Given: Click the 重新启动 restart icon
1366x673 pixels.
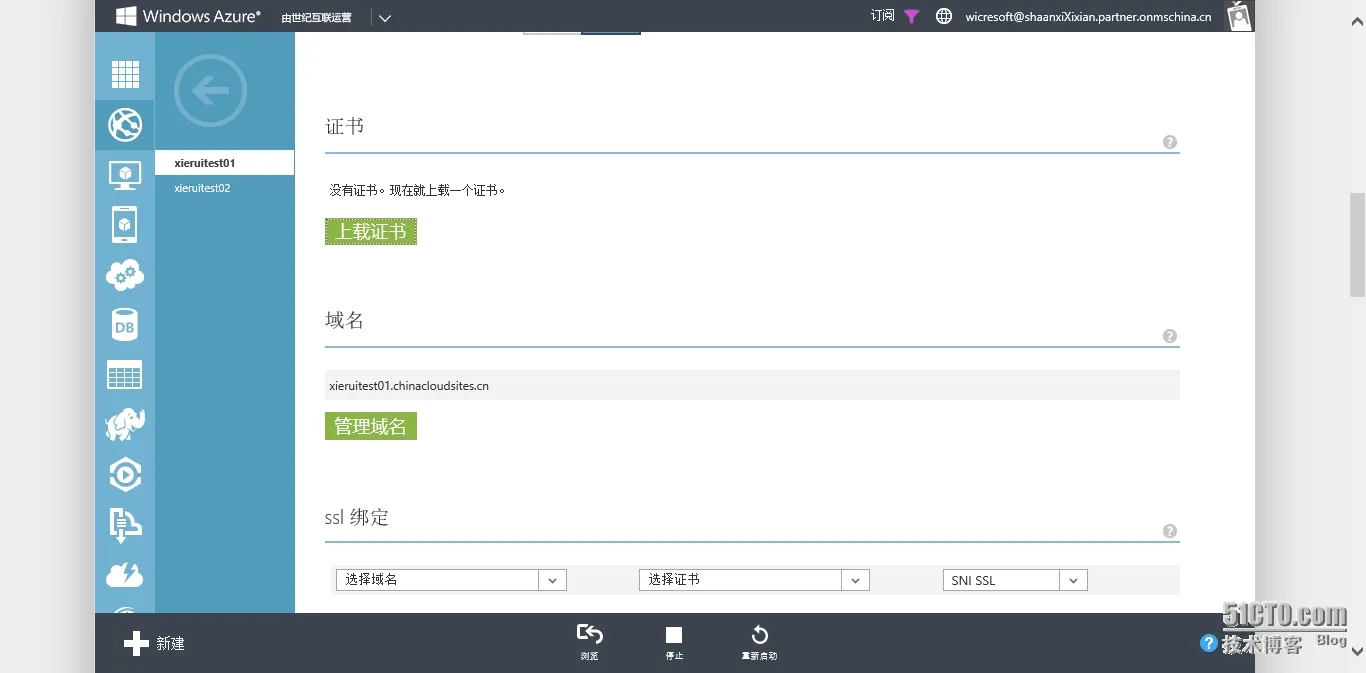Looking at the screenshot, I should point(759,635).
